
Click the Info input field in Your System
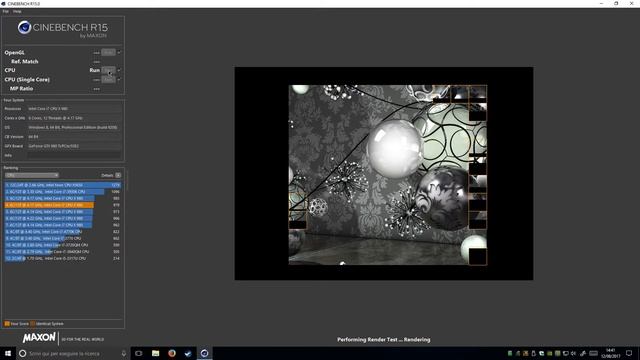click(x=74, y=156)
